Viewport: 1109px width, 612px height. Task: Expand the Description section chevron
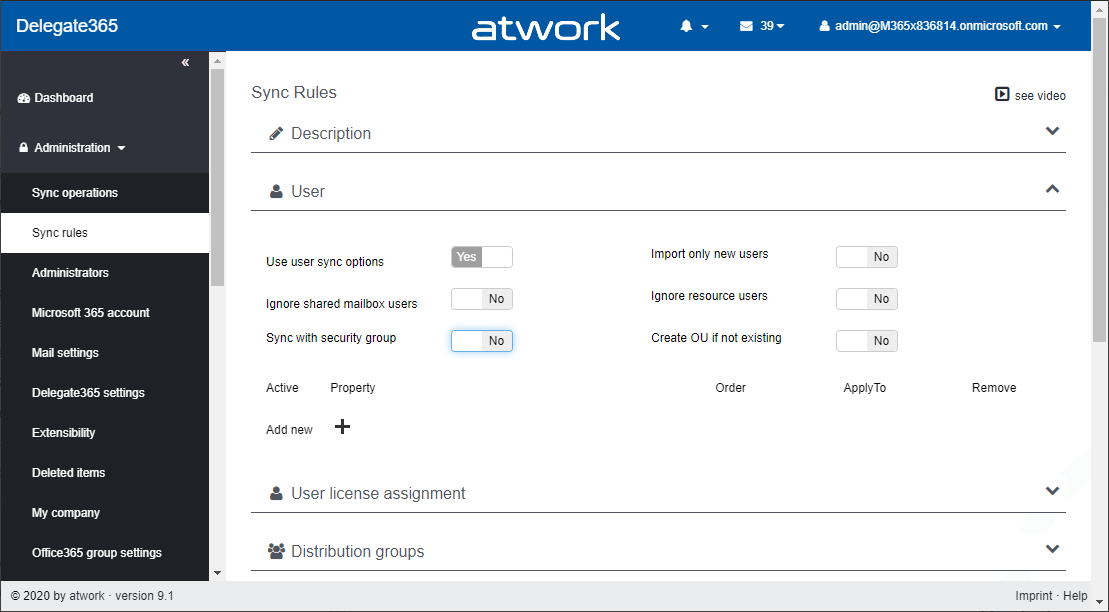pyautogui.click(x=1052, y=131)
